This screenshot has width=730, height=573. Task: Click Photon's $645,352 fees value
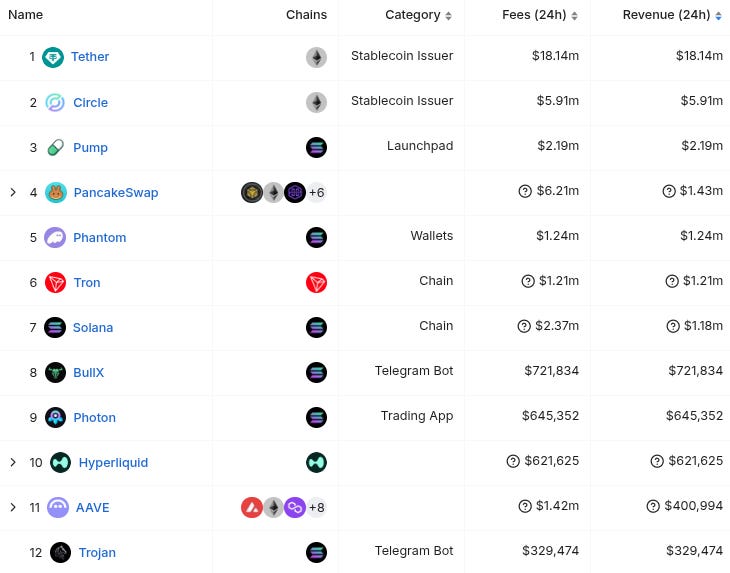[550, 416]
